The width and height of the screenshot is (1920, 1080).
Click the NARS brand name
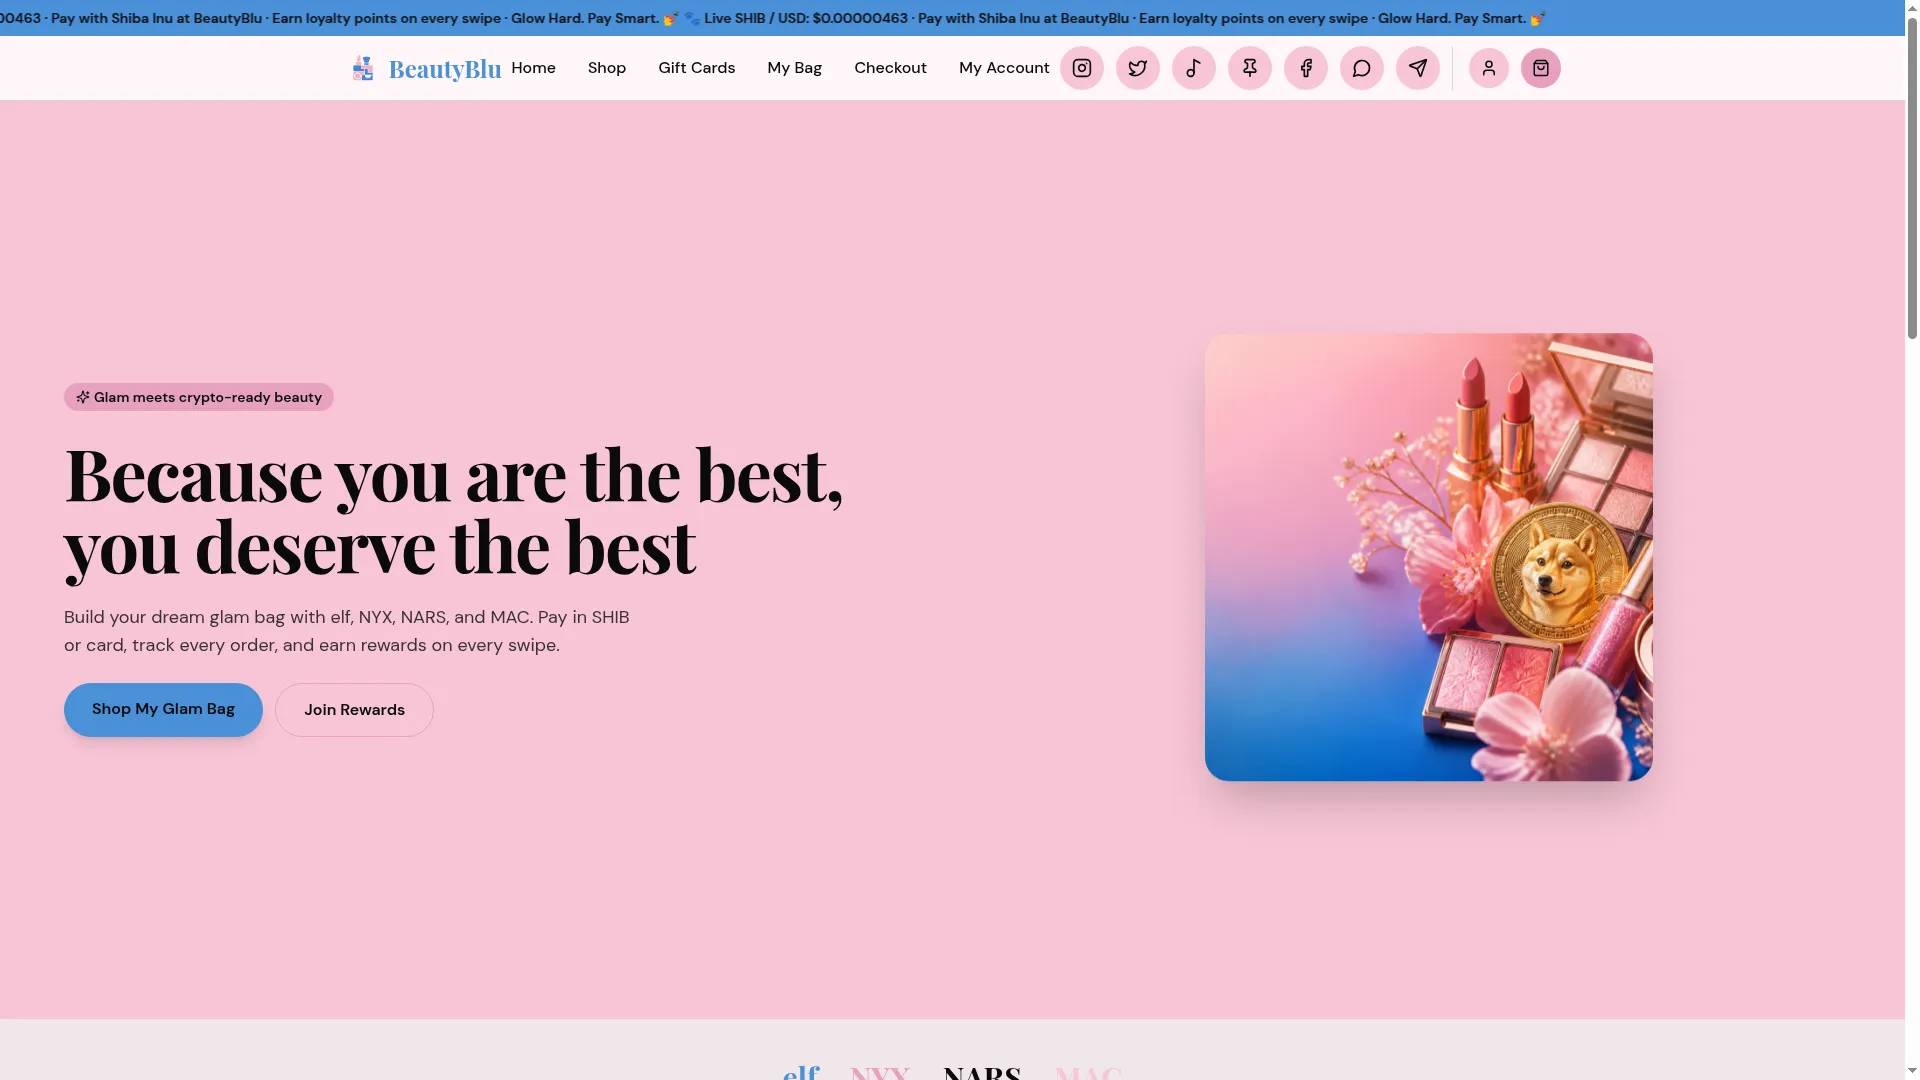[x=982, y=1071]
